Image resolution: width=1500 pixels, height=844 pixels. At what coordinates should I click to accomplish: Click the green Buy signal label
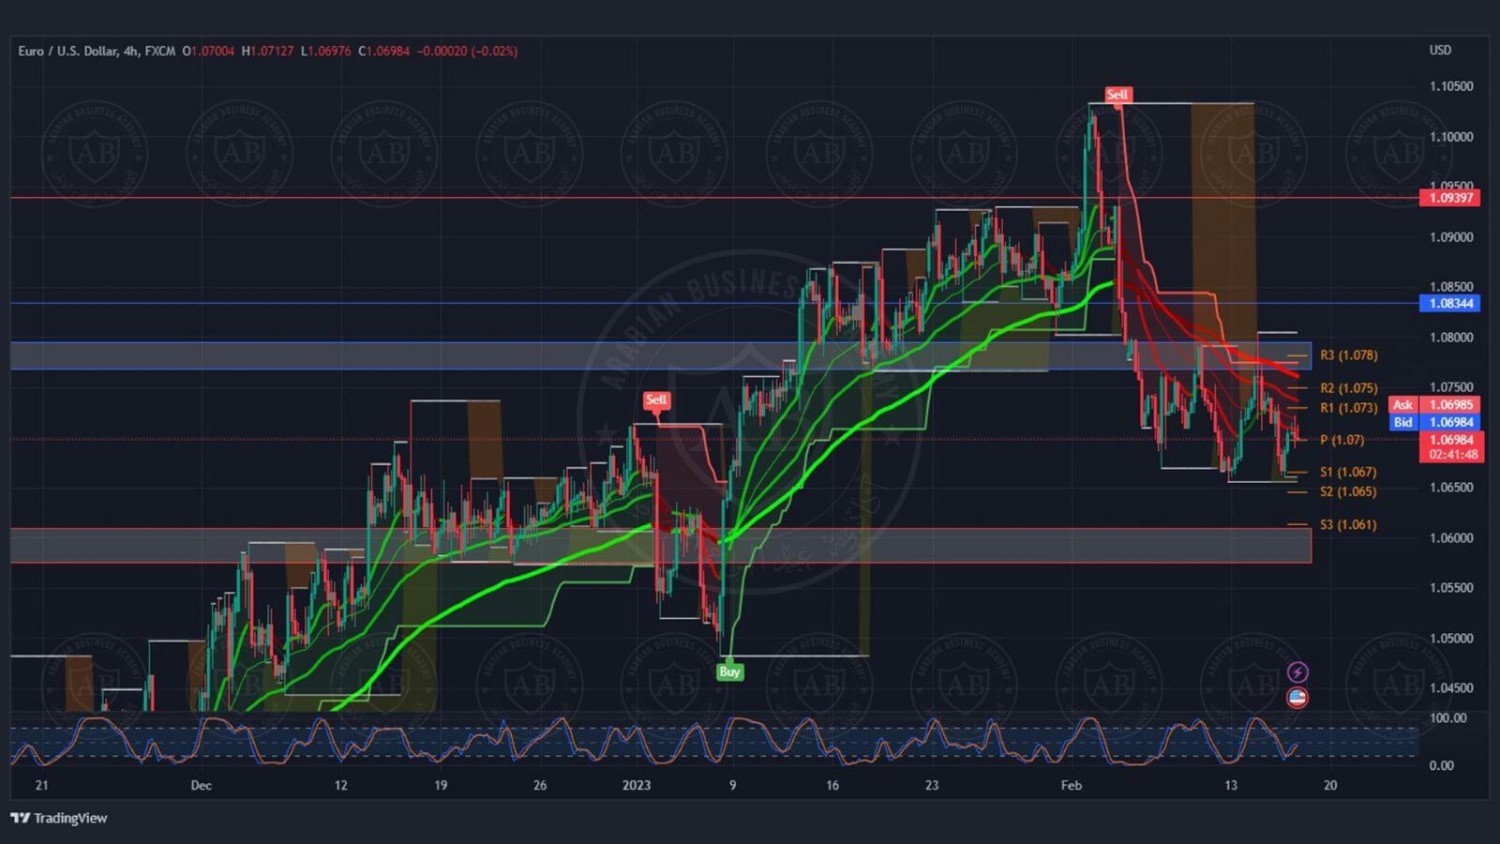(730, 672)
